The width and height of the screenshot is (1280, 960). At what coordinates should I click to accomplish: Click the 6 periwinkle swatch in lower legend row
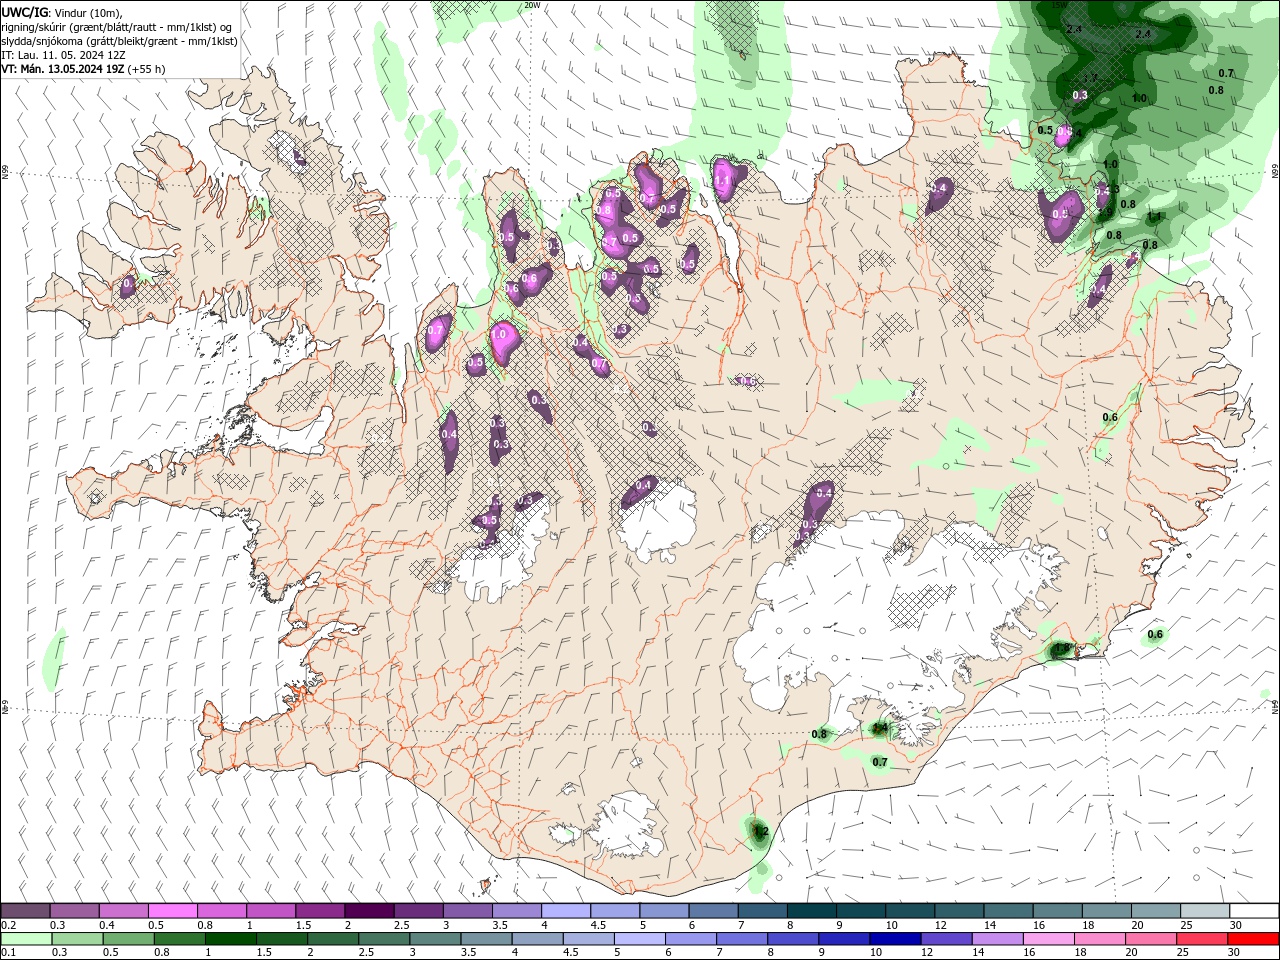click(691, 939)
